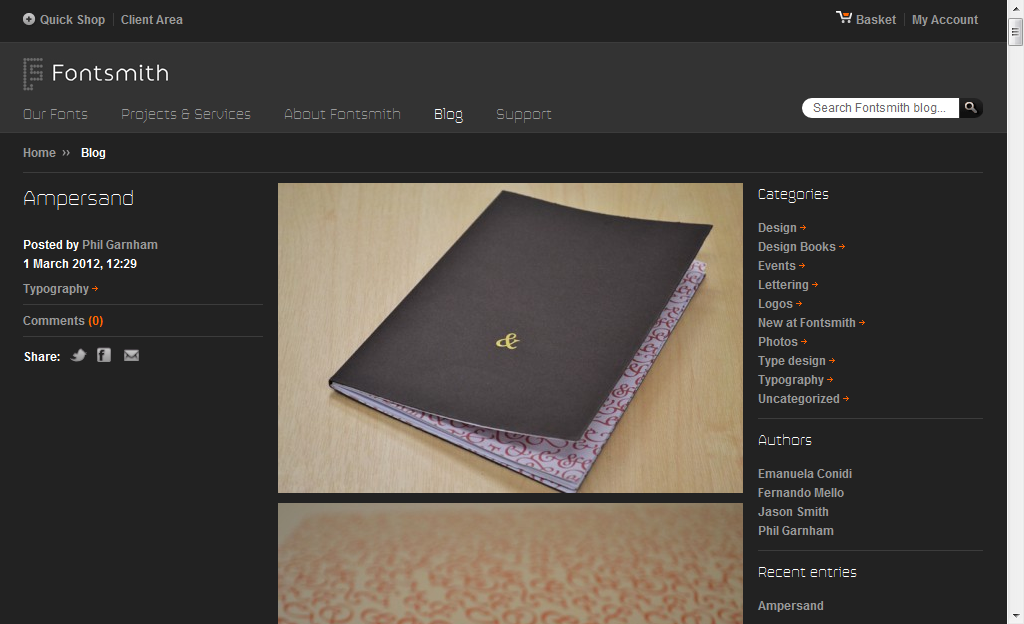The image size is (1024, 624).
Task: Open author Phil Garnham under Posted by
Action: (120, 245)
